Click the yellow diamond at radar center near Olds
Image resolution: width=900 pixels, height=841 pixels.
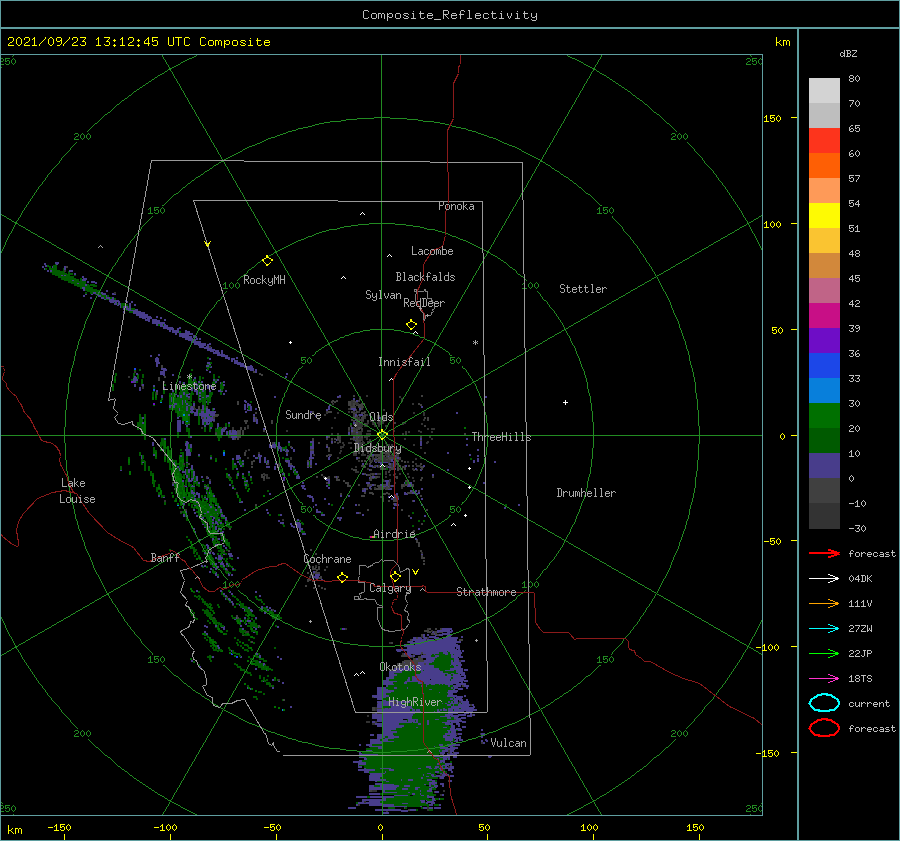[382, 435]
